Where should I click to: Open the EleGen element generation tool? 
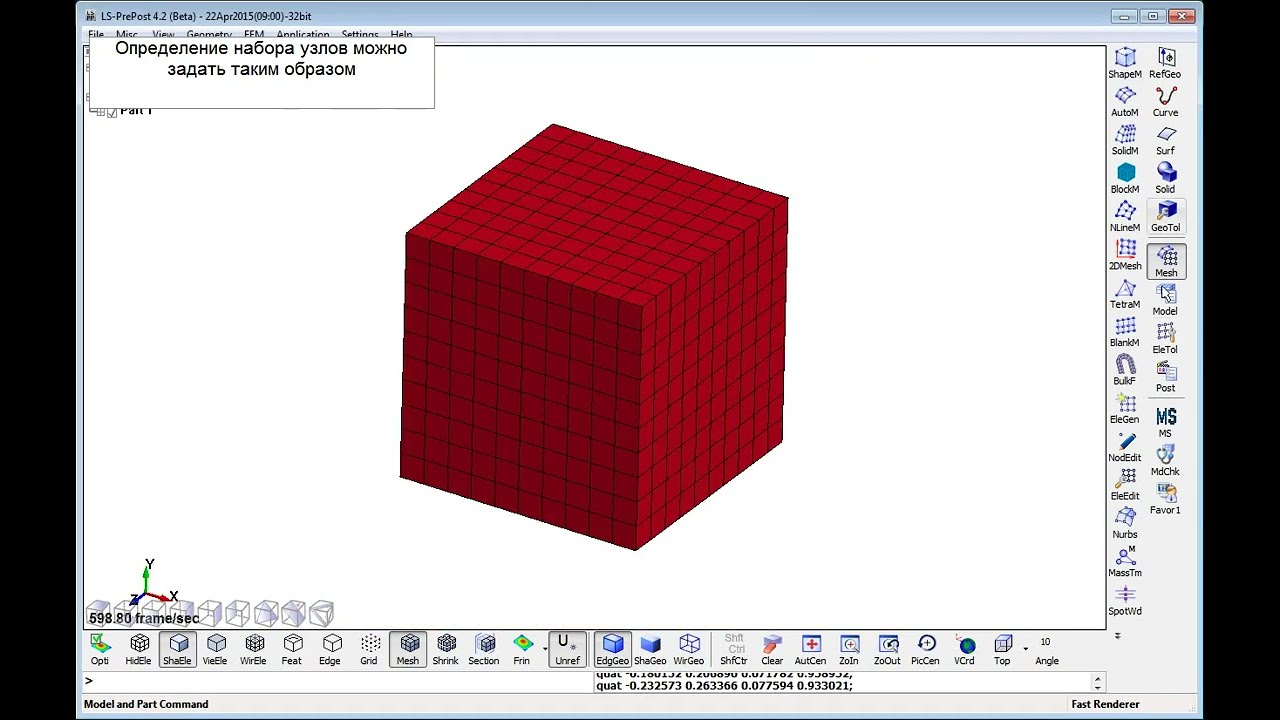point(1125,408)
